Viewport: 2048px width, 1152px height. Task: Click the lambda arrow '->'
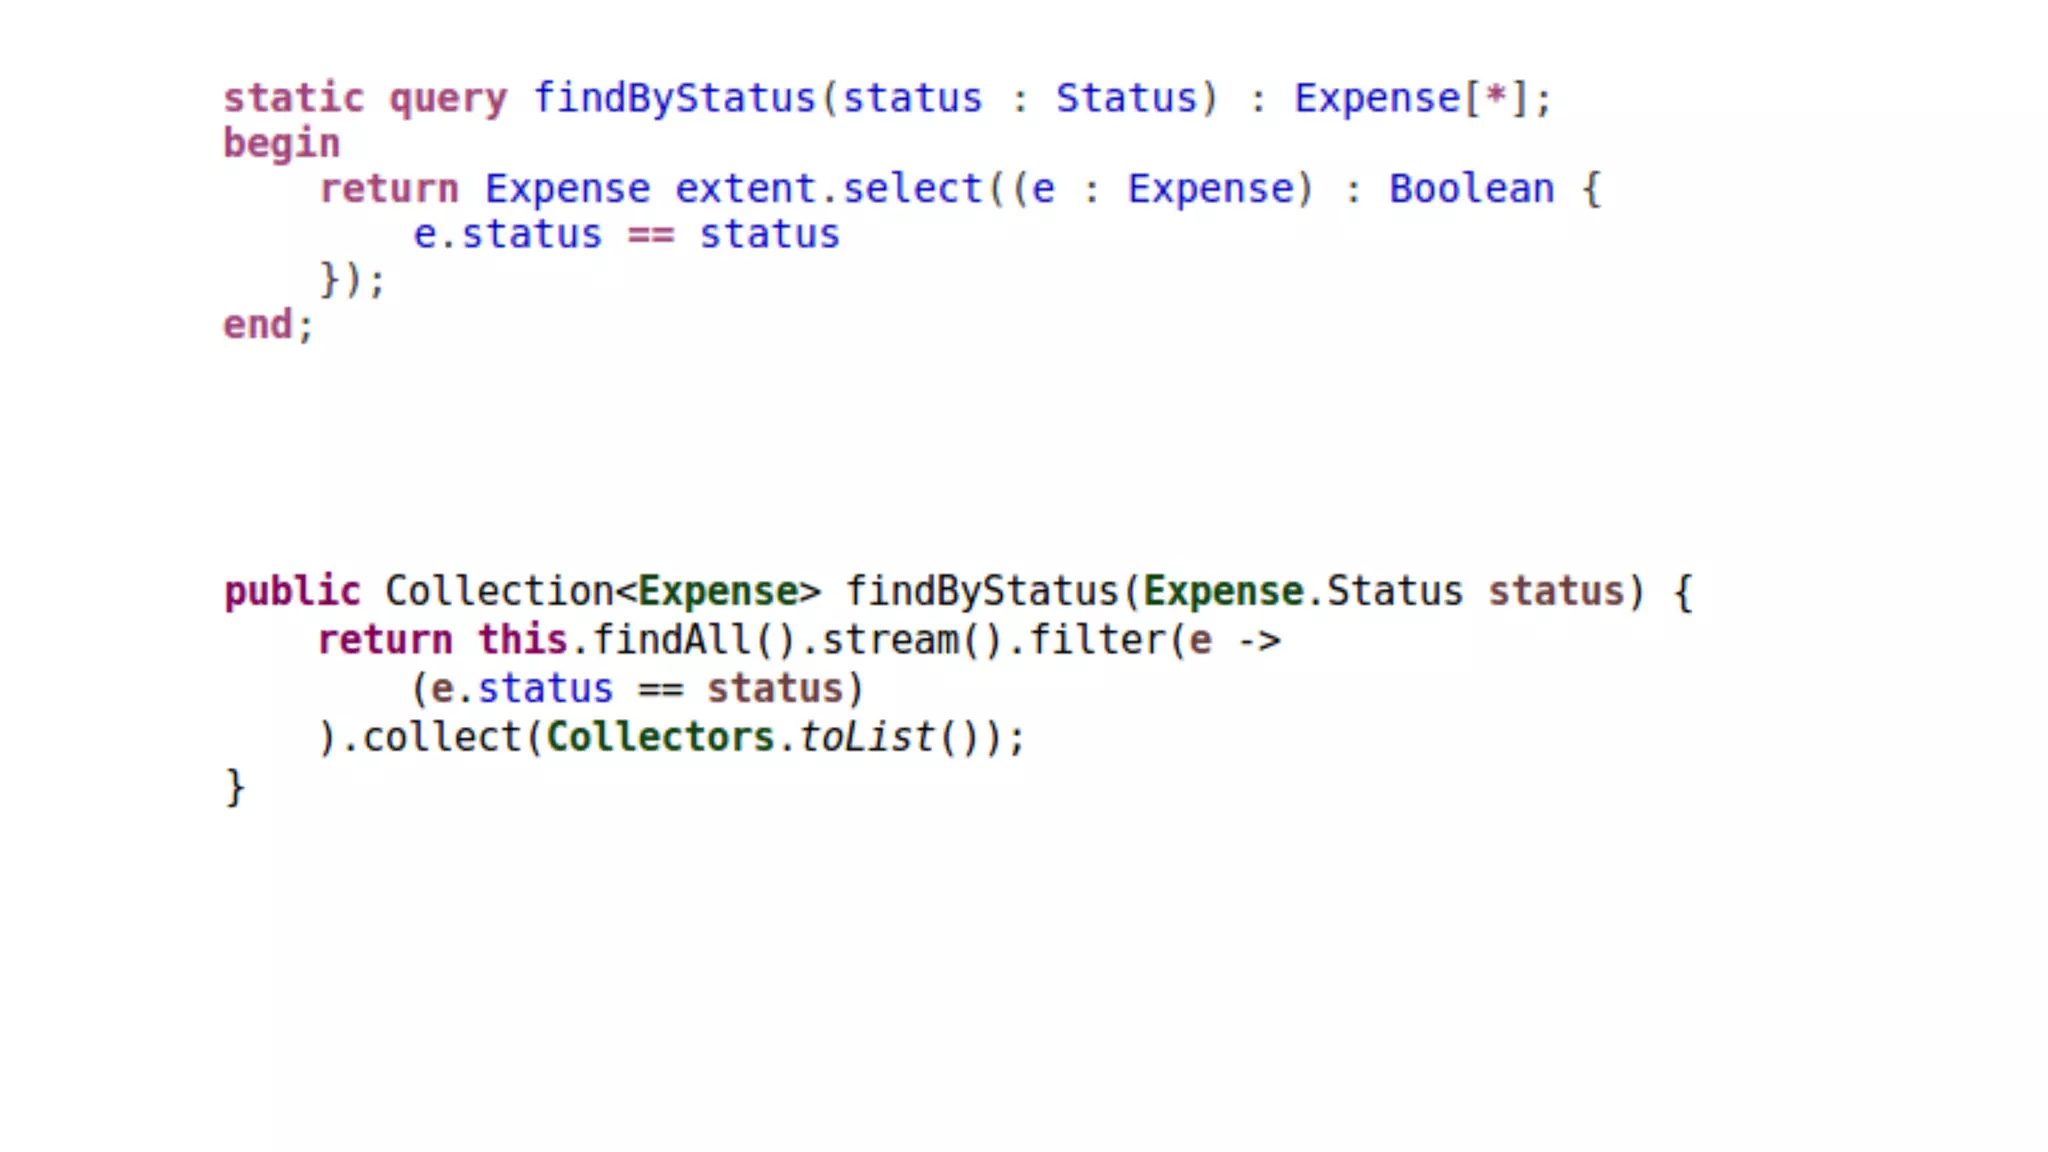(x=1259, y=640)
